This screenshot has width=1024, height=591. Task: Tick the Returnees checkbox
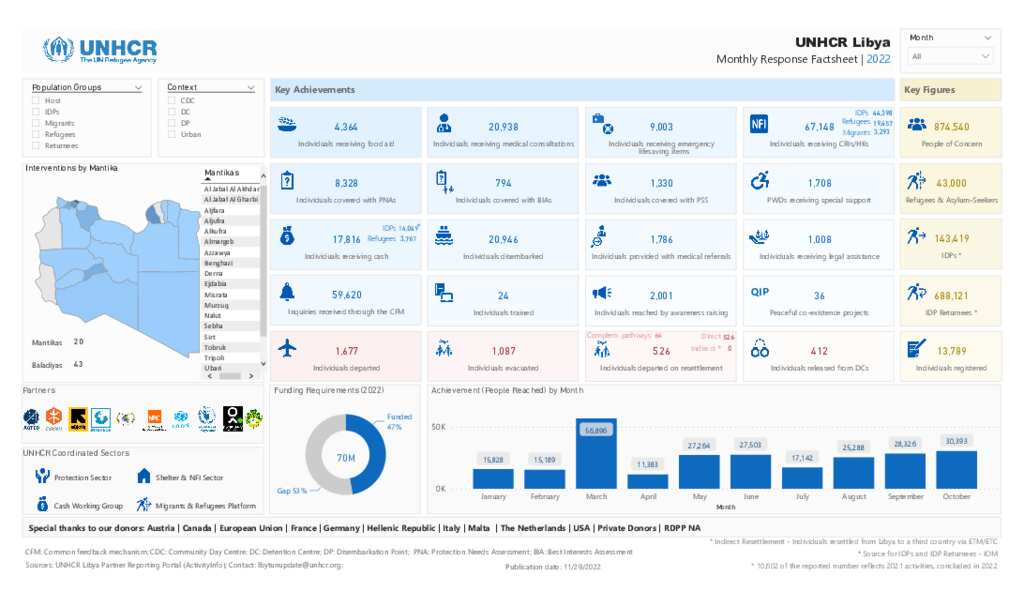pos(36,145)
